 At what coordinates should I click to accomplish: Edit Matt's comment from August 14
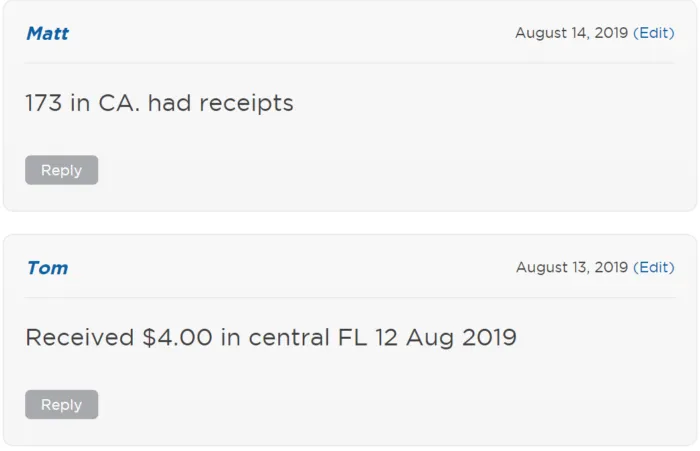(x=654, y=33)
